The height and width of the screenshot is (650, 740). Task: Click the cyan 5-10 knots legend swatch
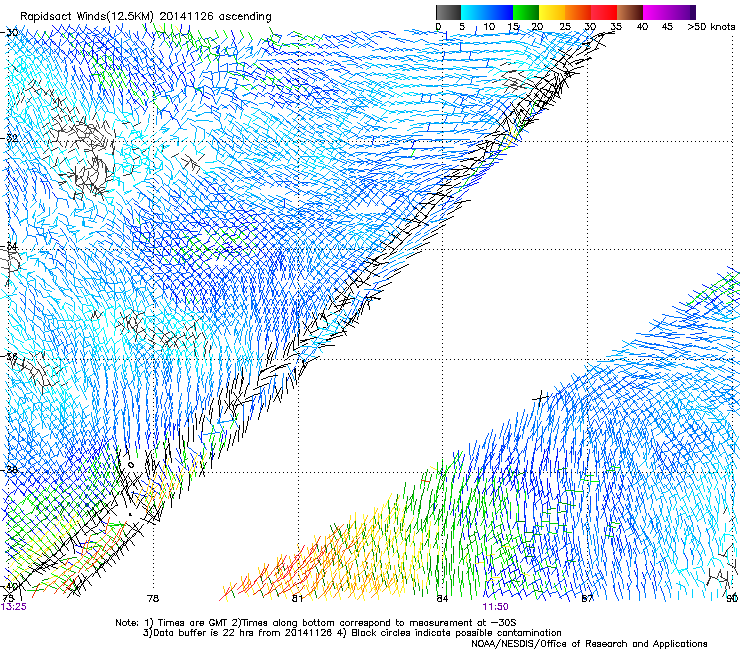click(x=474, y=12)
